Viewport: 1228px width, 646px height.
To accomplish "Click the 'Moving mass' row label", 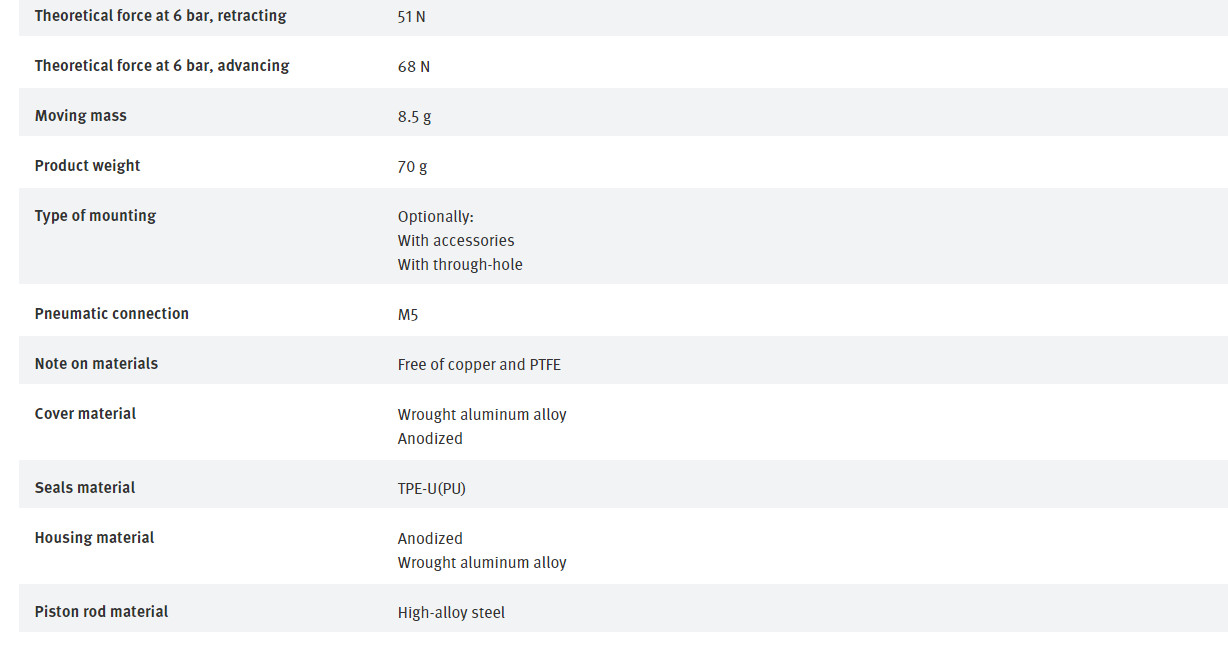I will [x=80, y=116].
